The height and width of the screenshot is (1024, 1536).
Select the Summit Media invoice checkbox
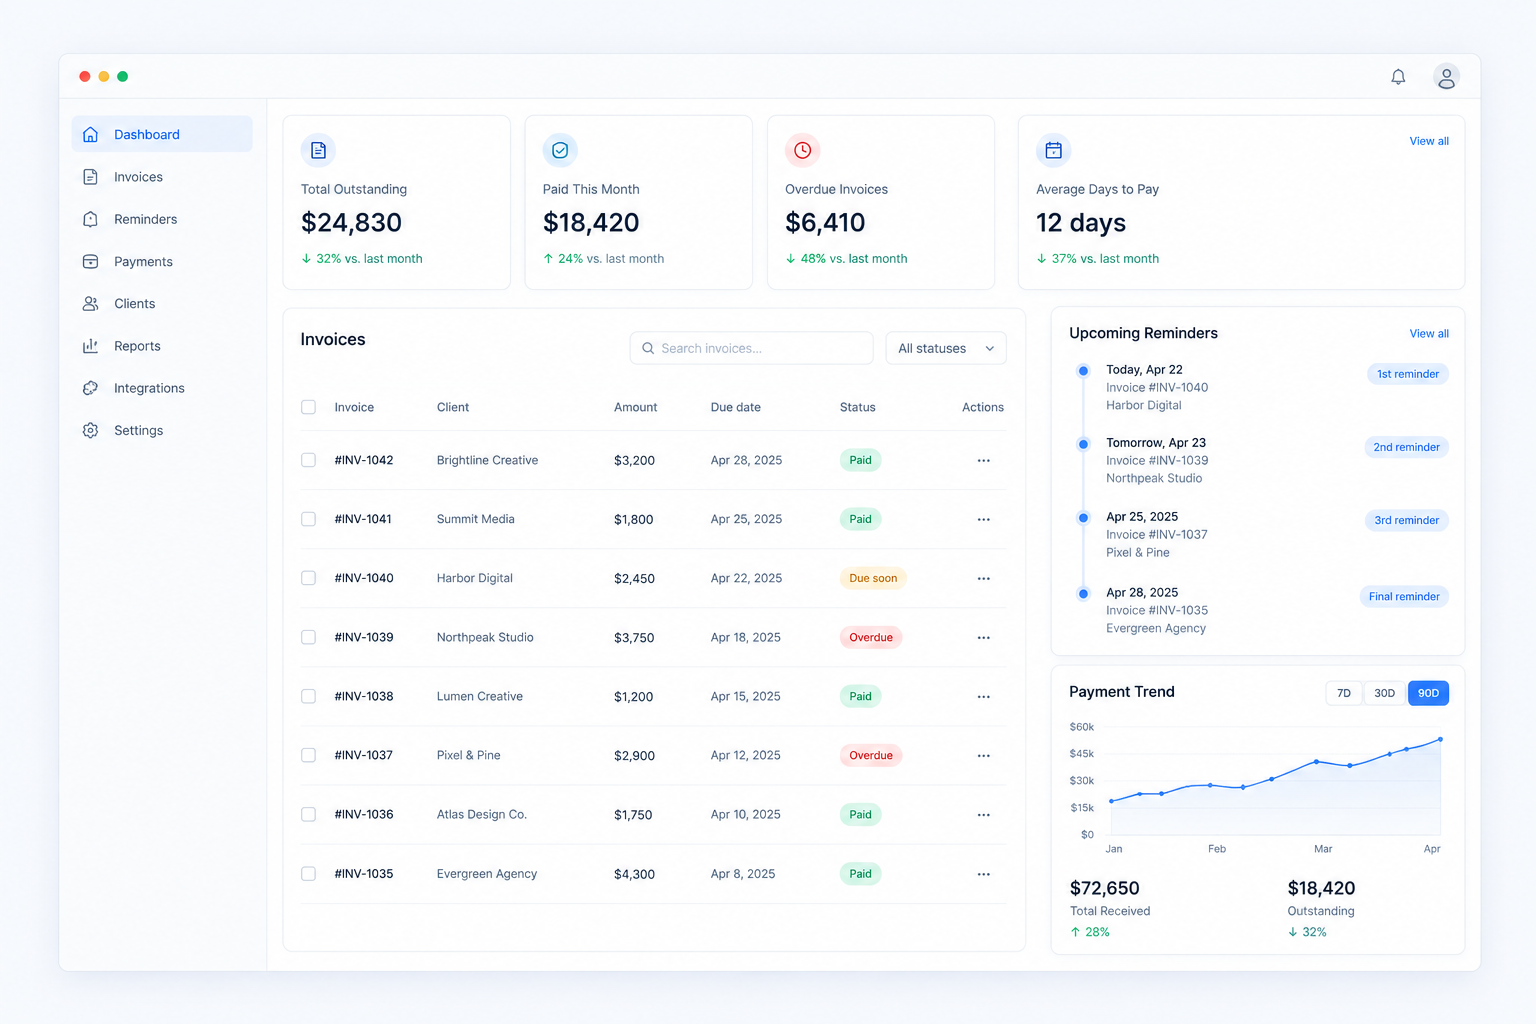coord(308,519)
